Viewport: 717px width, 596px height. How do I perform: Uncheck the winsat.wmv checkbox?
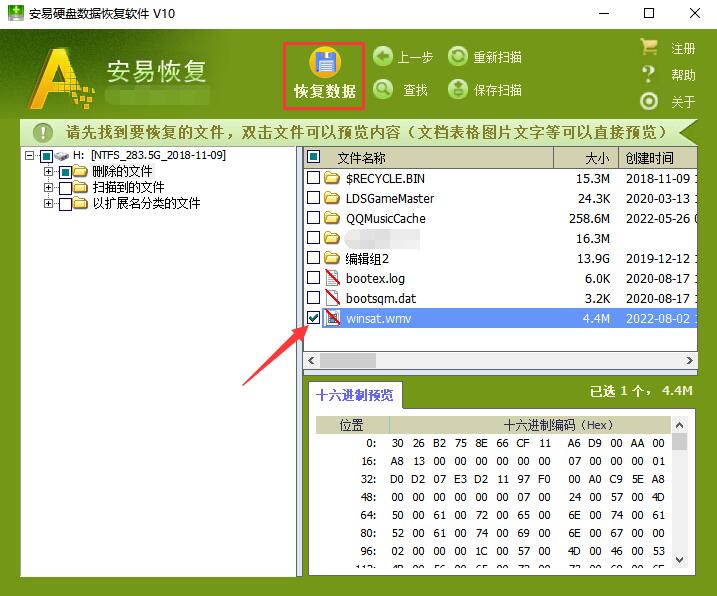point(313,317)
